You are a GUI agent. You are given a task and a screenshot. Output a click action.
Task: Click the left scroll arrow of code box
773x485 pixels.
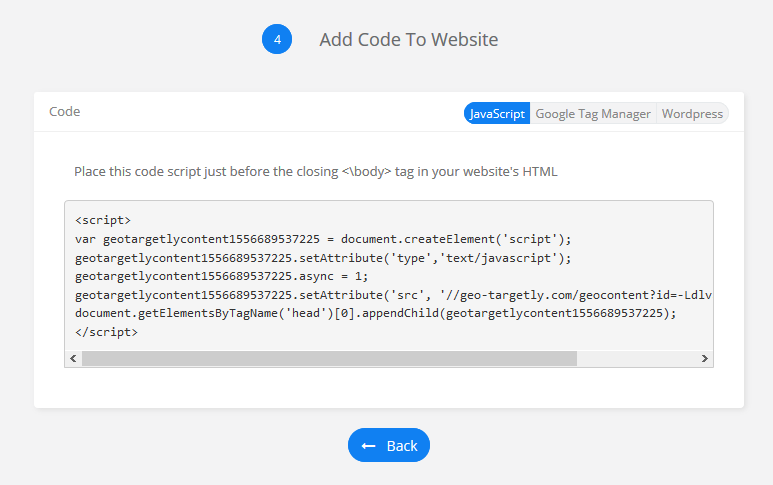pyautogui.click(x=73, y=358)
